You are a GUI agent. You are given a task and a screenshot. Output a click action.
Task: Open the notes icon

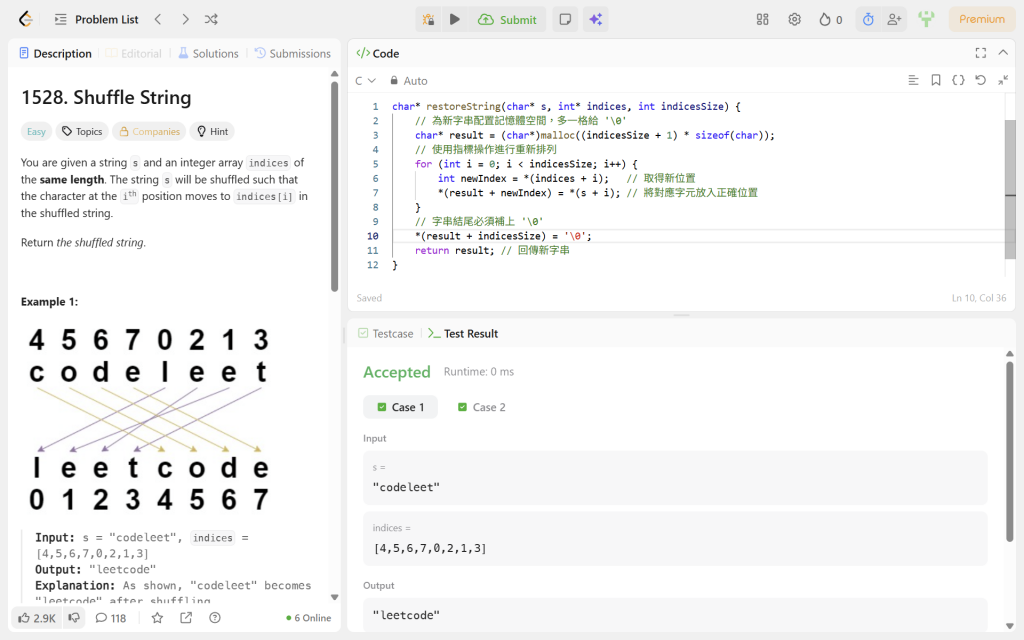566,20
